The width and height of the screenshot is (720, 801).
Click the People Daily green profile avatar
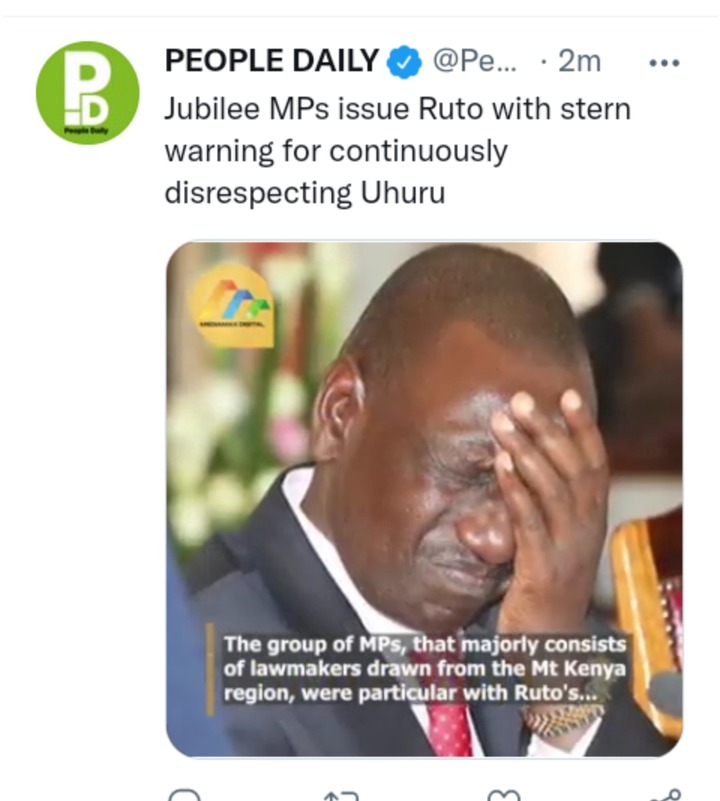click(x=87, y=92)
